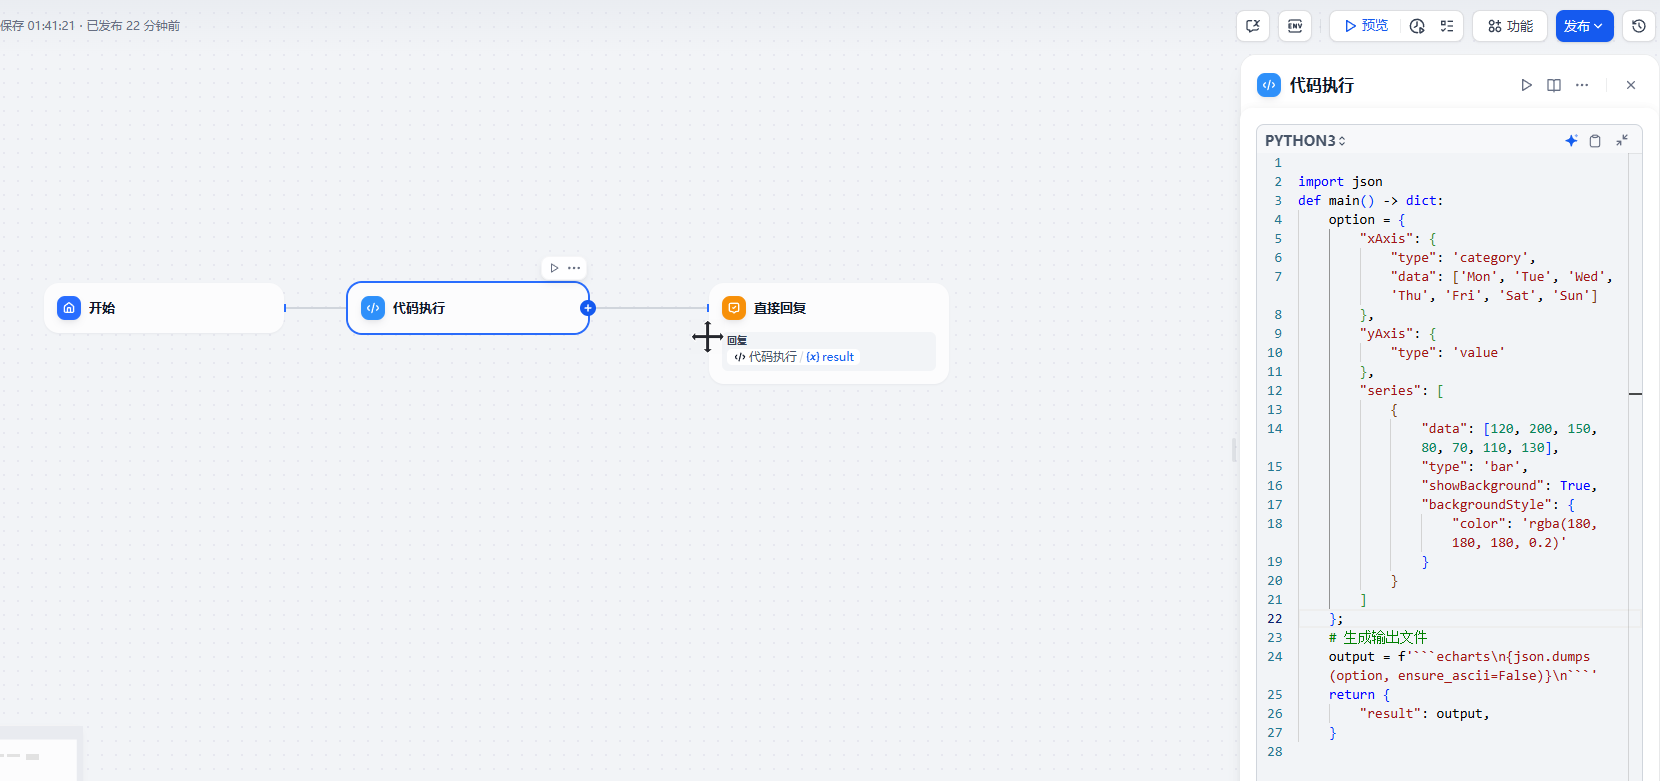Open the ENV environment variables panel
The width and height of the screenshot is (1660, 781).
coord(1295,26)
